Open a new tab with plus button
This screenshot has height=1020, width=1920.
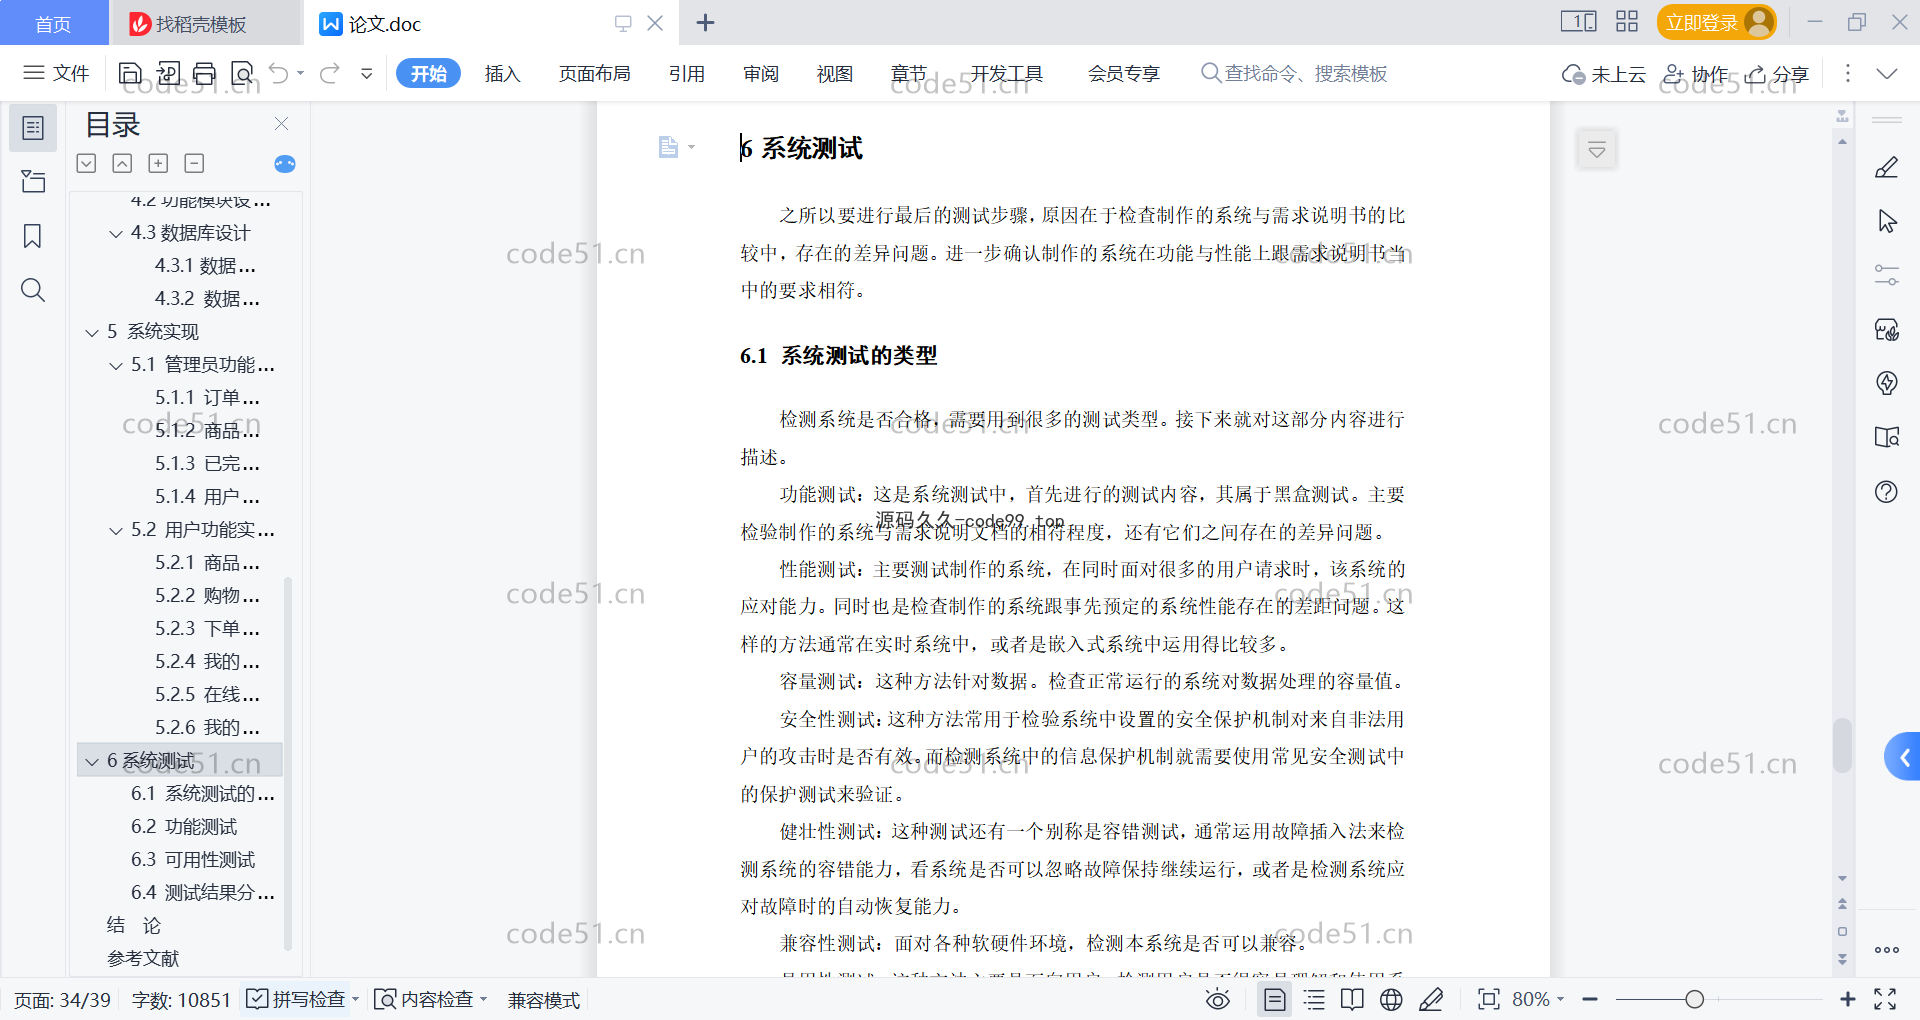pos(705,22)
